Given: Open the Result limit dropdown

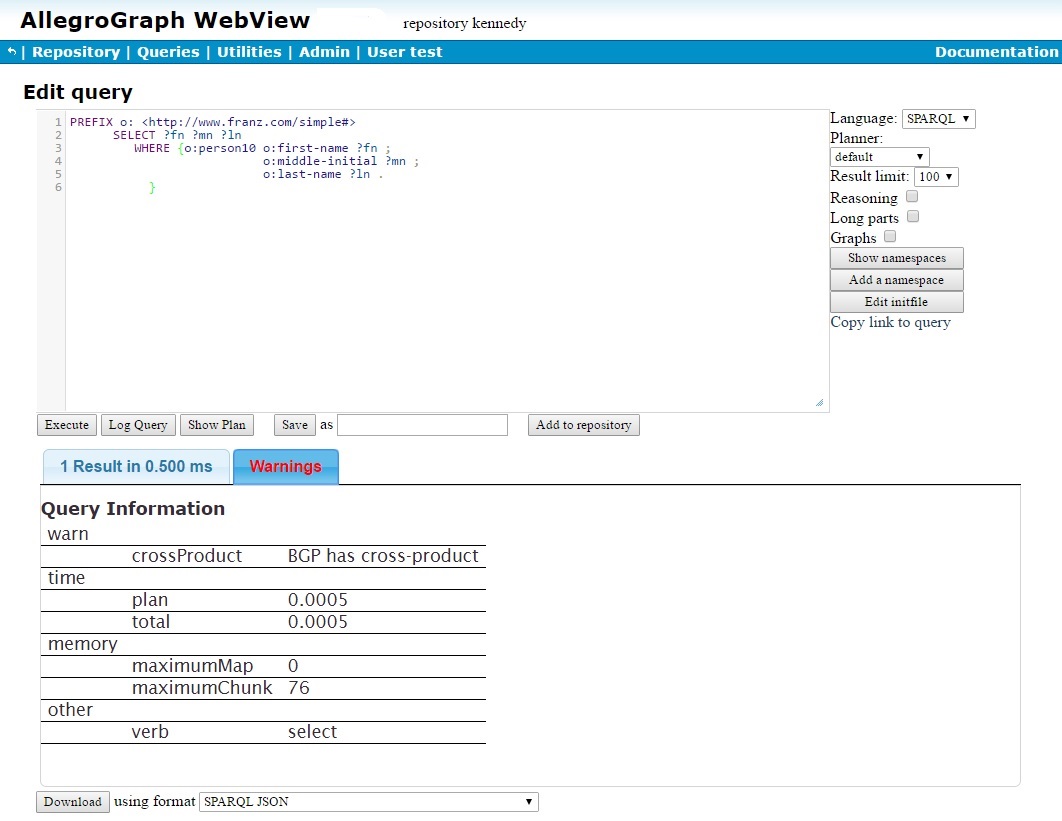Looking at the screenshot, I should coord(936,177).
